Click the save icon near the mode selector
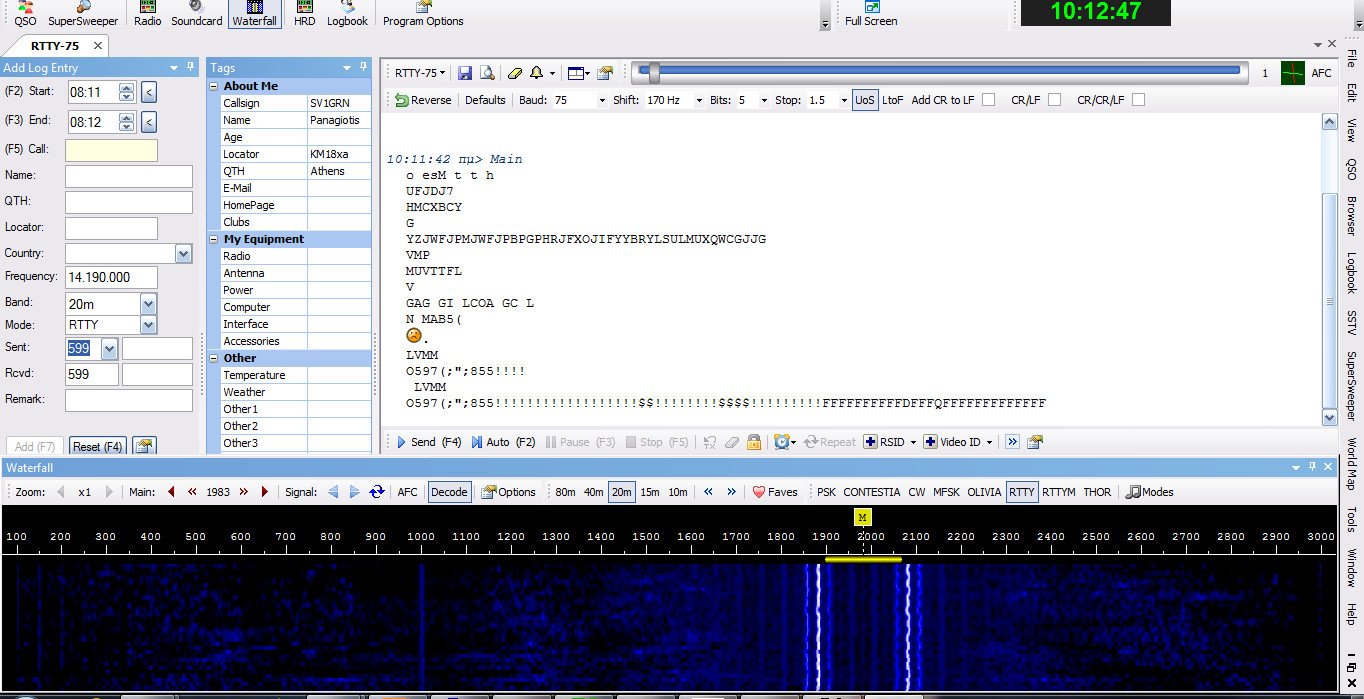1364x699 pixels. (x=463, y=72)
